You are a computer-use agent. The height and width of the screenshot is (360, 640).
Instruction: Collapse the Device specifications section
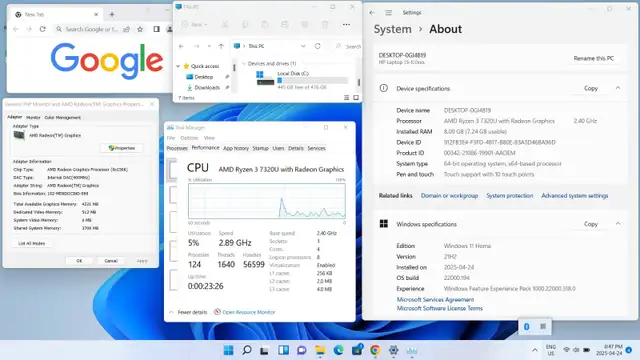tap(618, 88)
